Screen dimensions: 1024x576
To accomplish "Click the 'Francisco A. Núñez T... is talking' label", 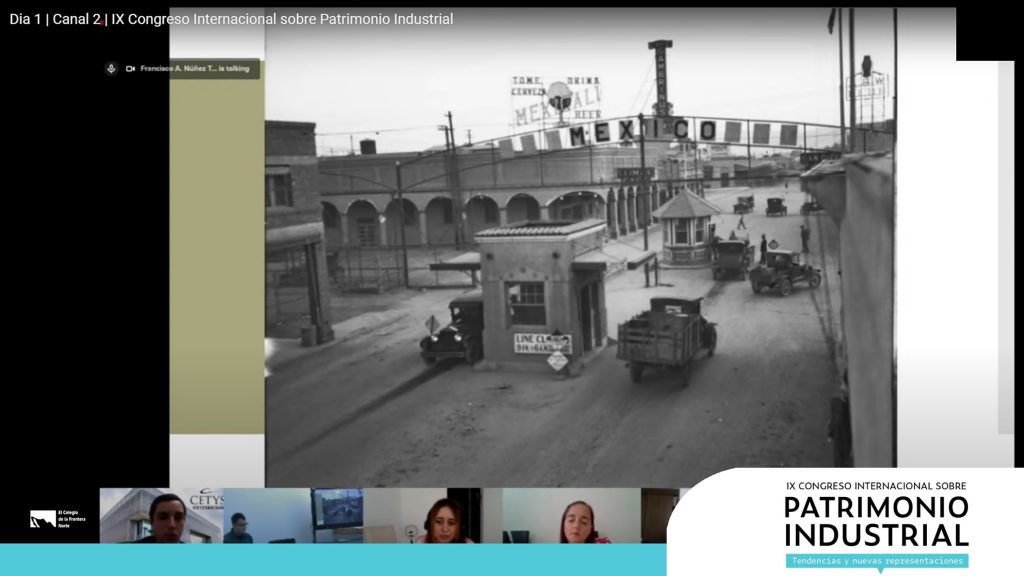I will click(195, 69).
